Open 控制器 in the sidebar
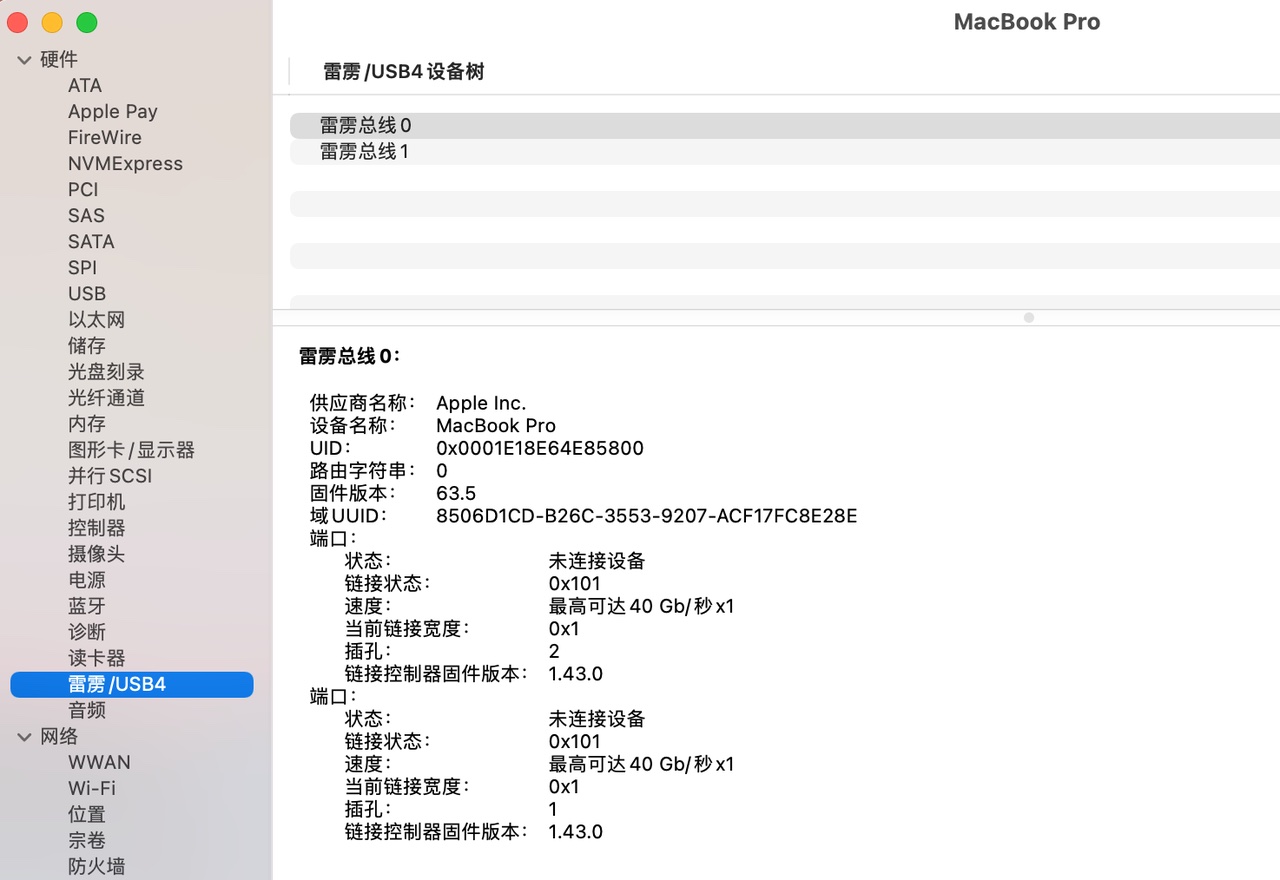Viewport: 1280px width, 880px height. (x=97, y=528)
